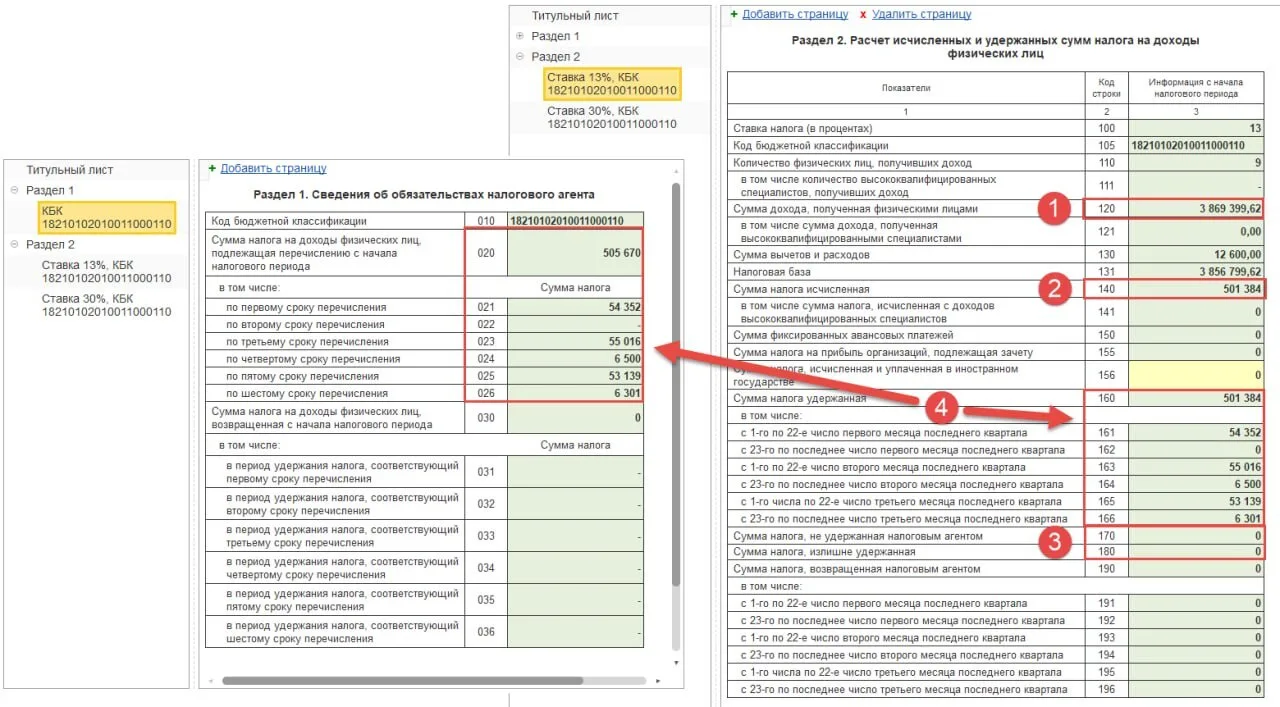The image size is (1280, 707).
Task: Click the value cell of line 036
Action: (x=575, y=631)
